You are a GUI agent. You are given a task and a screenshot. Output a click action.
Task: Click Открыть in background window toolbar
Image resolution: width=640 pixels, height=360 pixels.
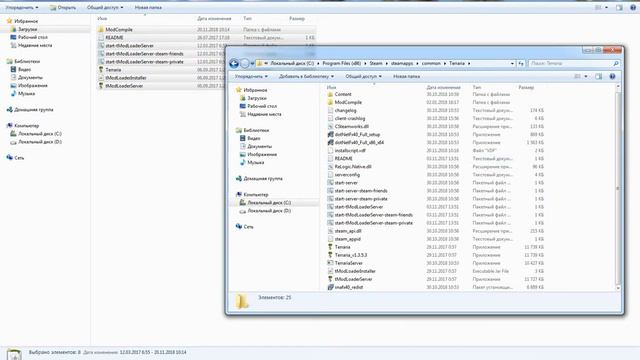tap(63, 7)
